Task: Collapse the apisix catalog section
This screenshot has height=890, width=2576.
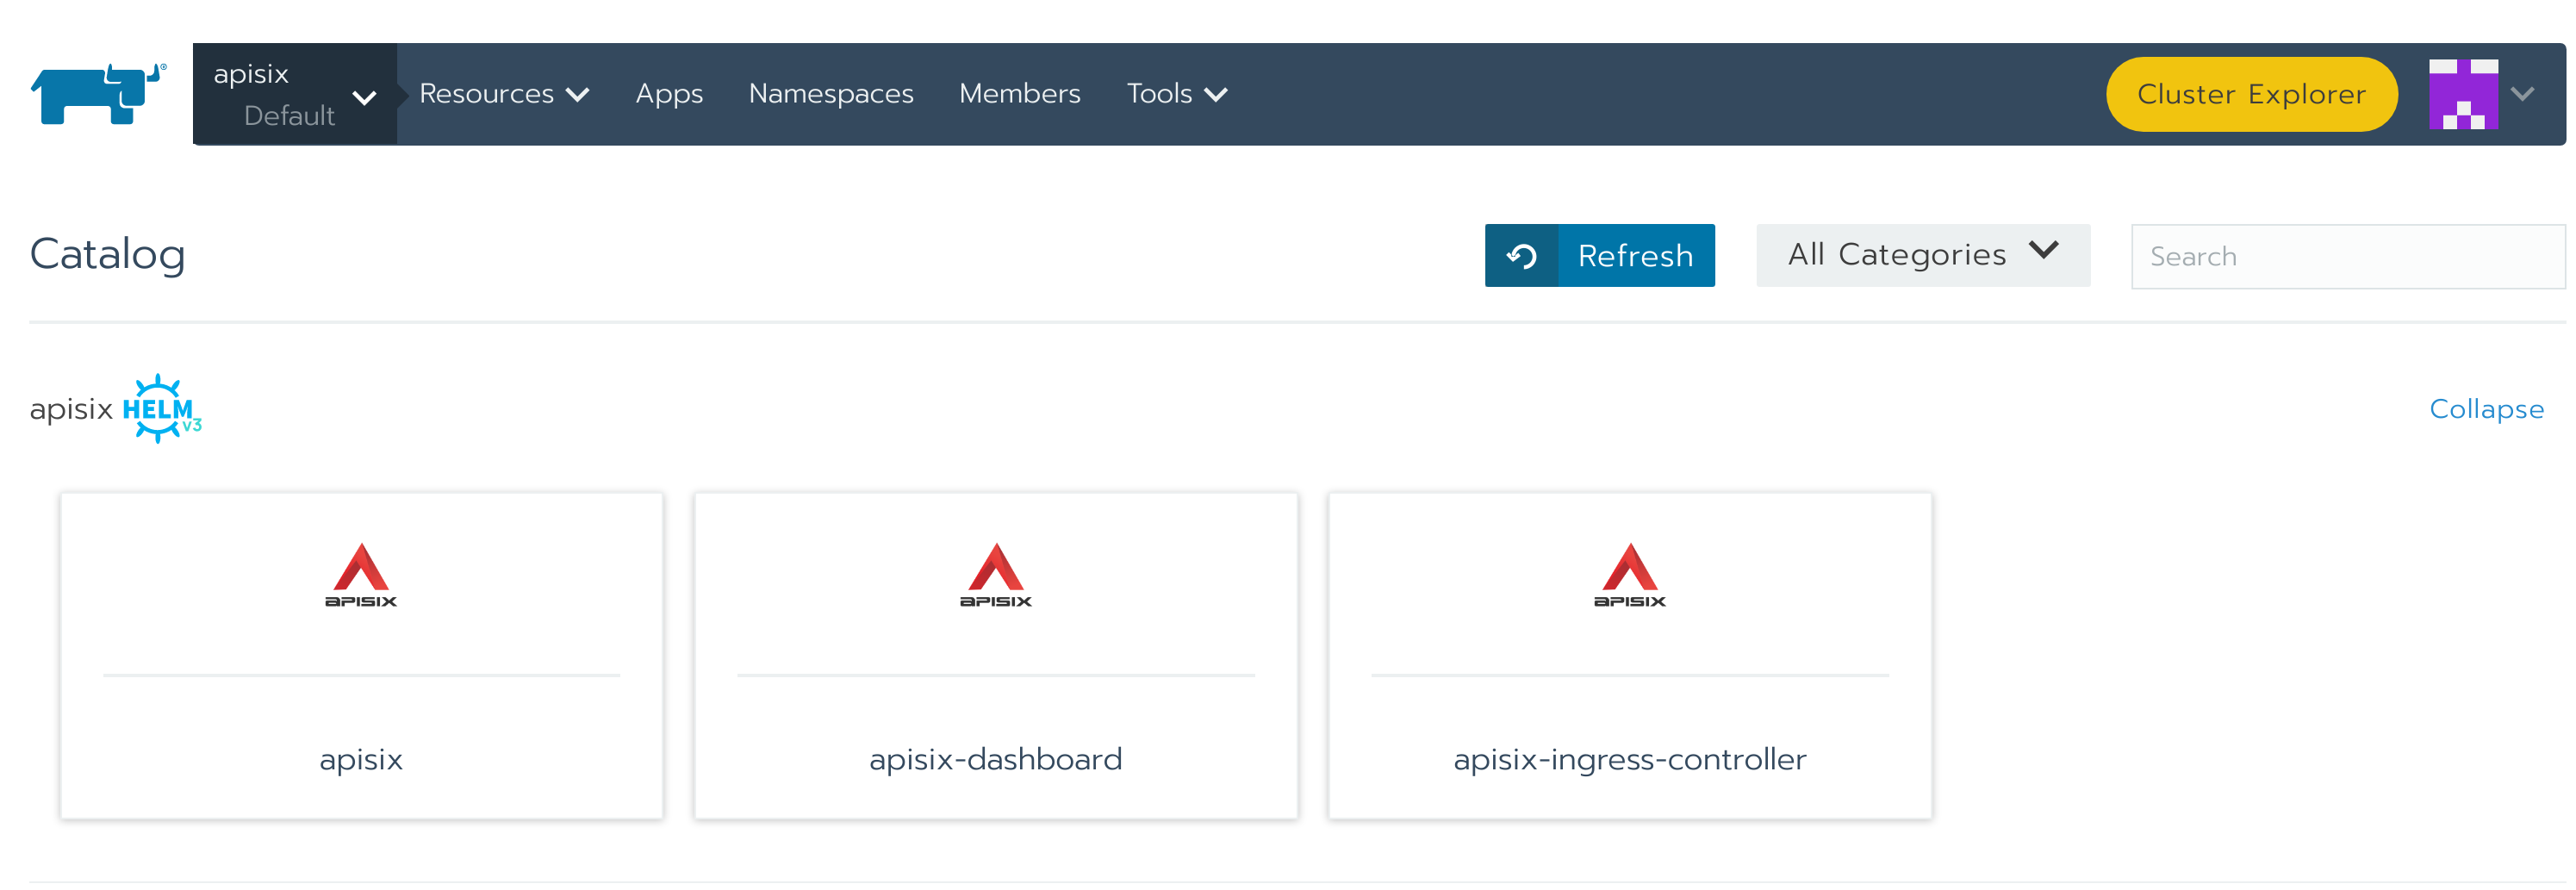Action: click(x=2486, y=409)
